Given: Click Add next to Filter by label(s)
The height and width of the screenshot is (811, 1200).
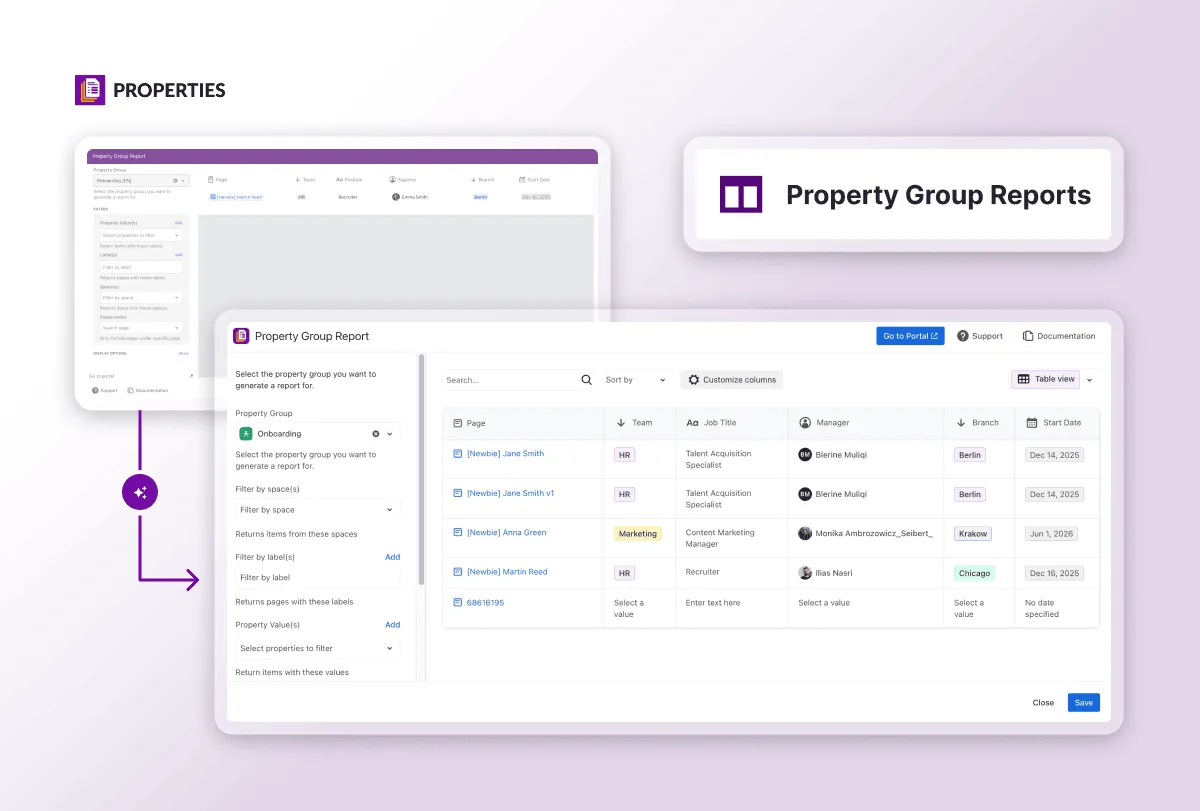Looking at the screenshot, I should pos(393,557).
